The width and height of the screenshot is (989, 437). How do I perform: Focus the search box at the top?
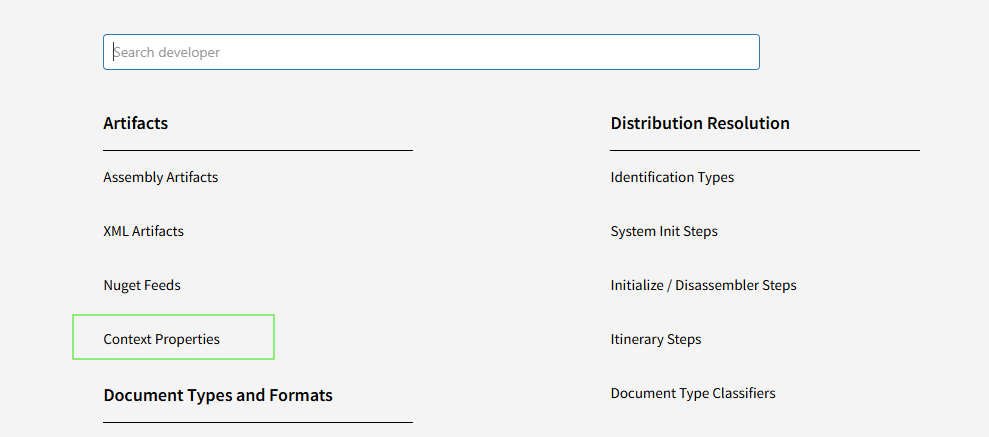[x=430, y=52]
